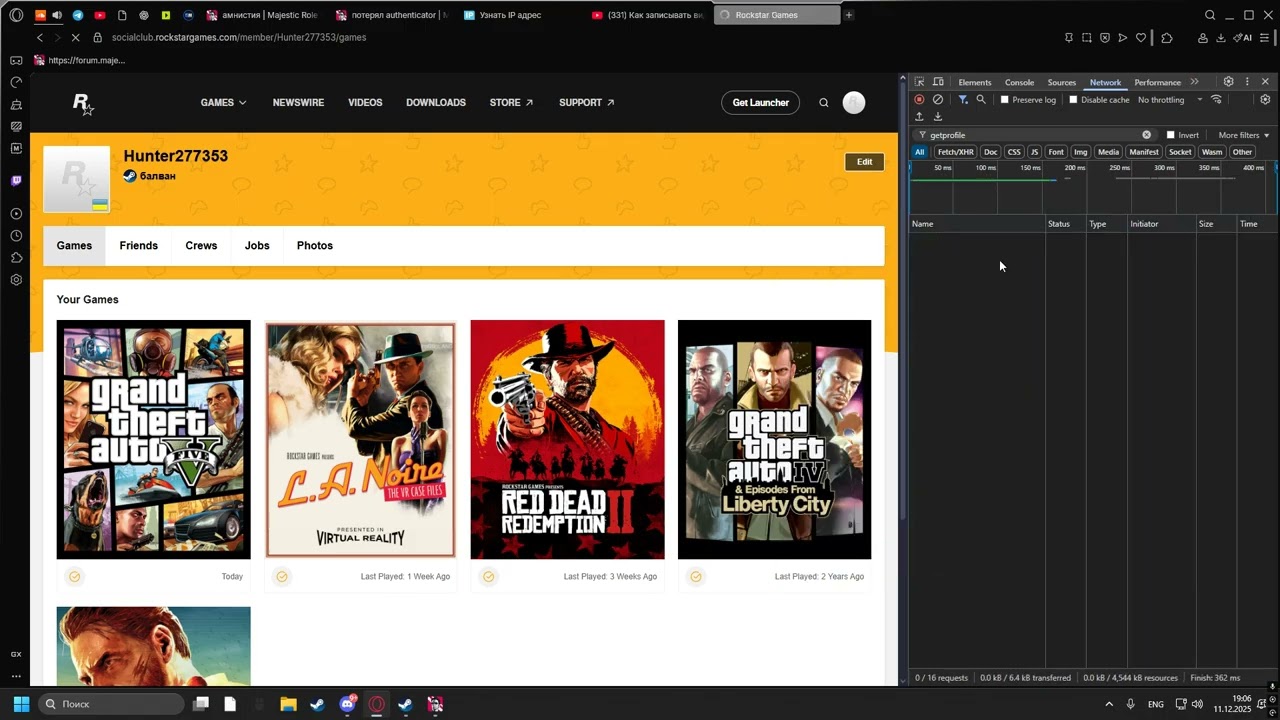This screenshot has height=720, width=1280.
Task: Open the user avatar menu in site header
Action: (x=853, y=103)
